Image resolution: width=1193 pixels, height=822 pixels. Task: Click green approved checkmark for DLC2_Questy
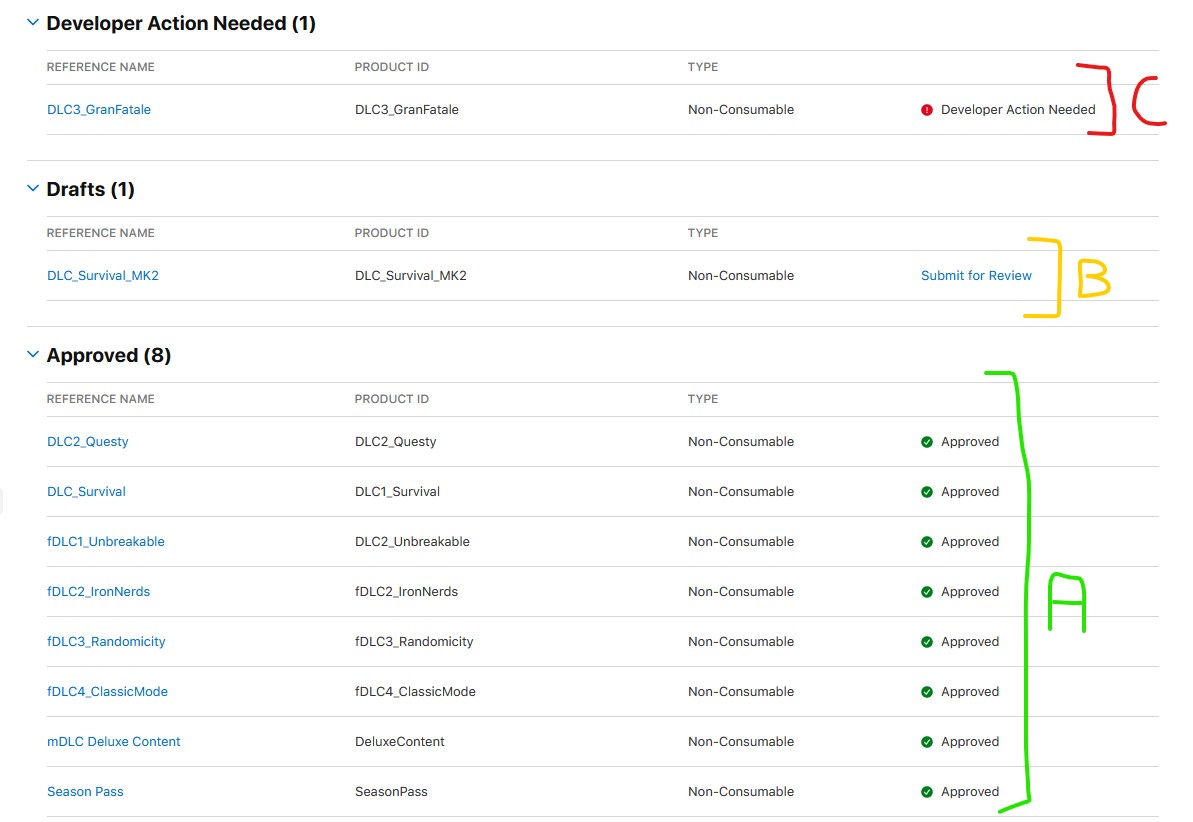927,442
